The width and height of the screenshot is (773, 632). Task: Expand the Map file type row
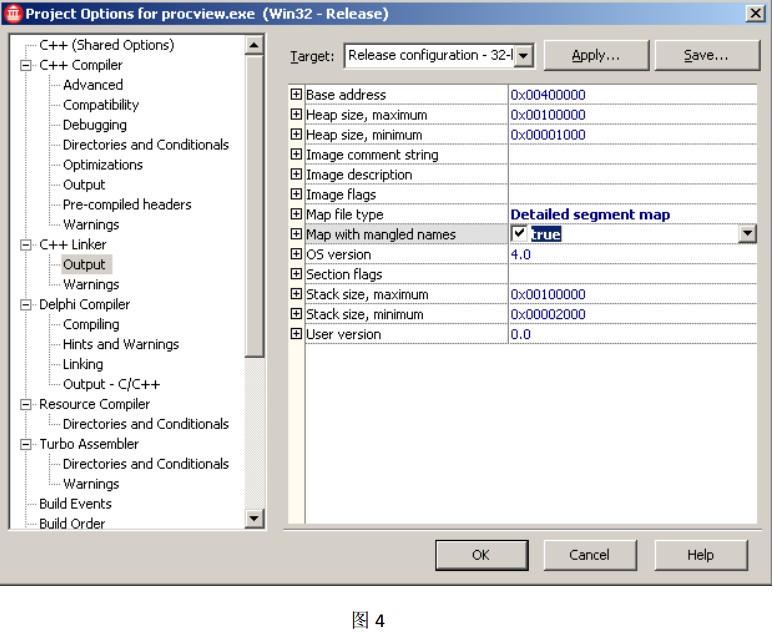pyautogui.click(x=296, y=215)
